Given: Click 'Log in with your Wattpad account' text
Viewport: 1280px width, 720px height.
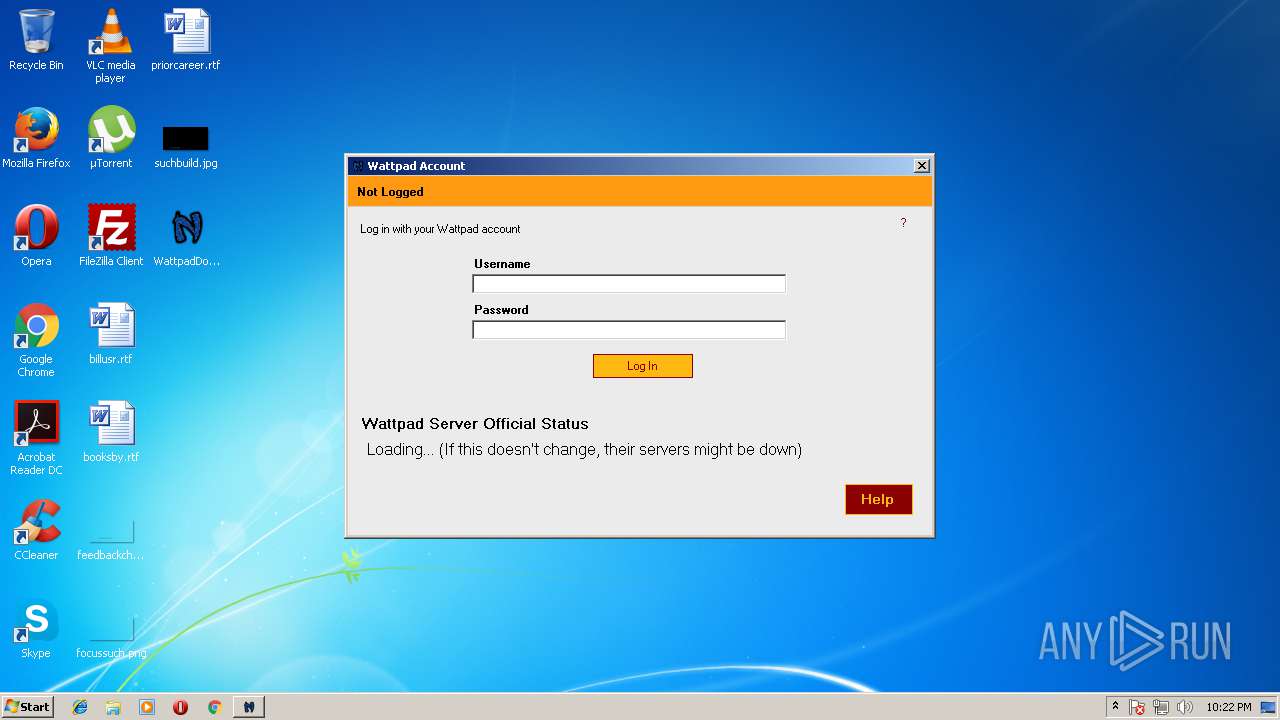Looking at the screenshot, I should coord(440,229).
